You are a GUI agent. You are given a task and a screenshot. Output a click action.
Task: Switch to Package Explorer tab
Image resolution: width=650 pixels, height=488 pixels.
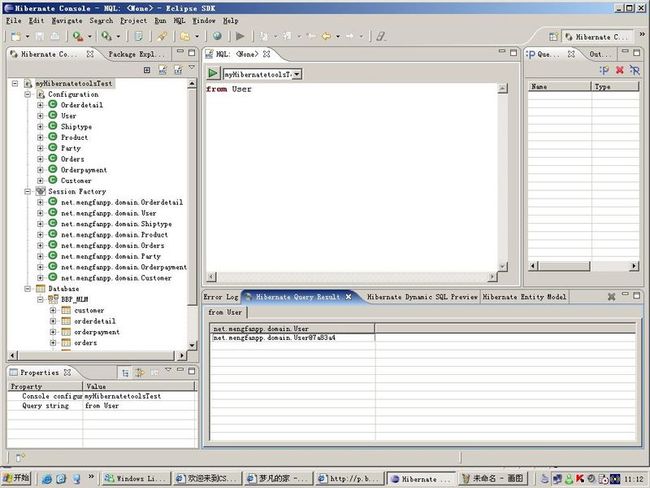click(x=136, y=54)
